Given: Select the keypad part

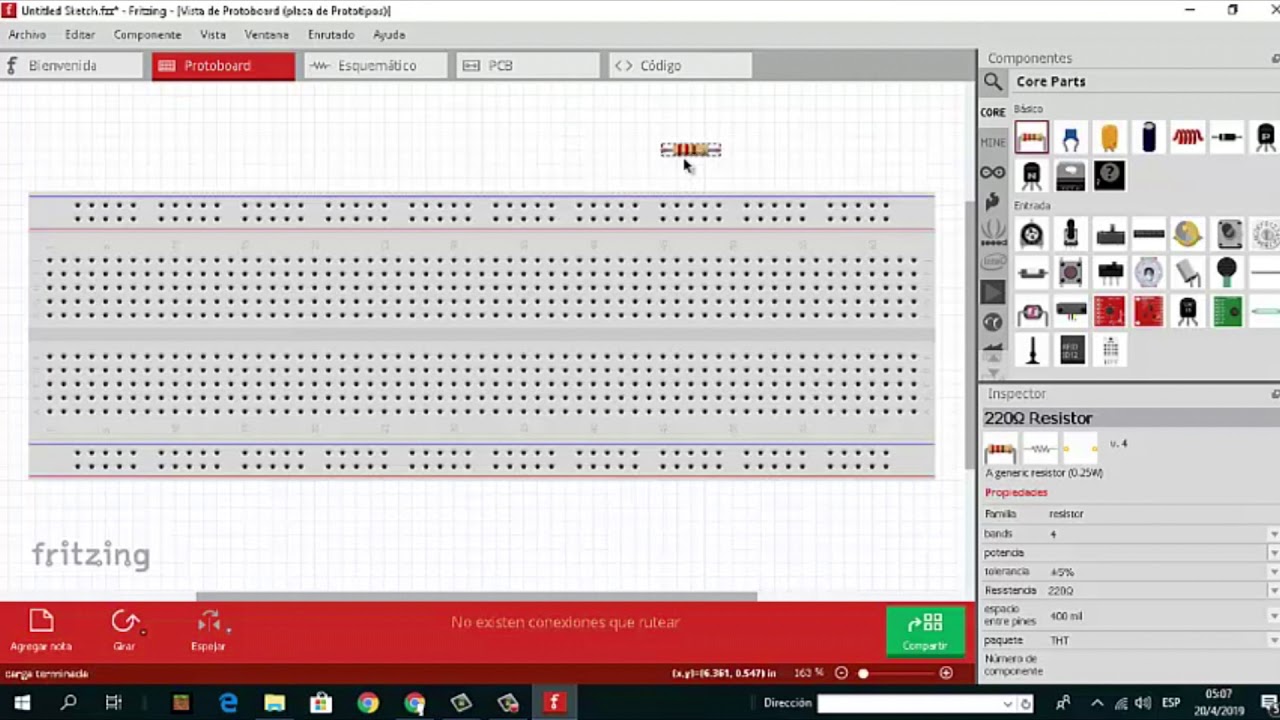Looking at the screenshot, I should click(1110, 350).
